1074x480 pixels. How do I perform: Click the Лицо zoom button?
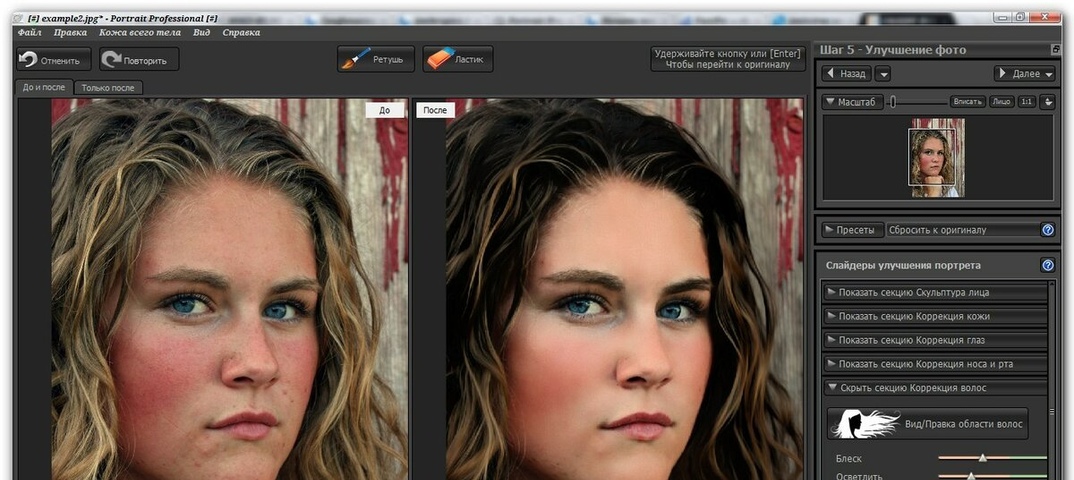click(1001, 102)
